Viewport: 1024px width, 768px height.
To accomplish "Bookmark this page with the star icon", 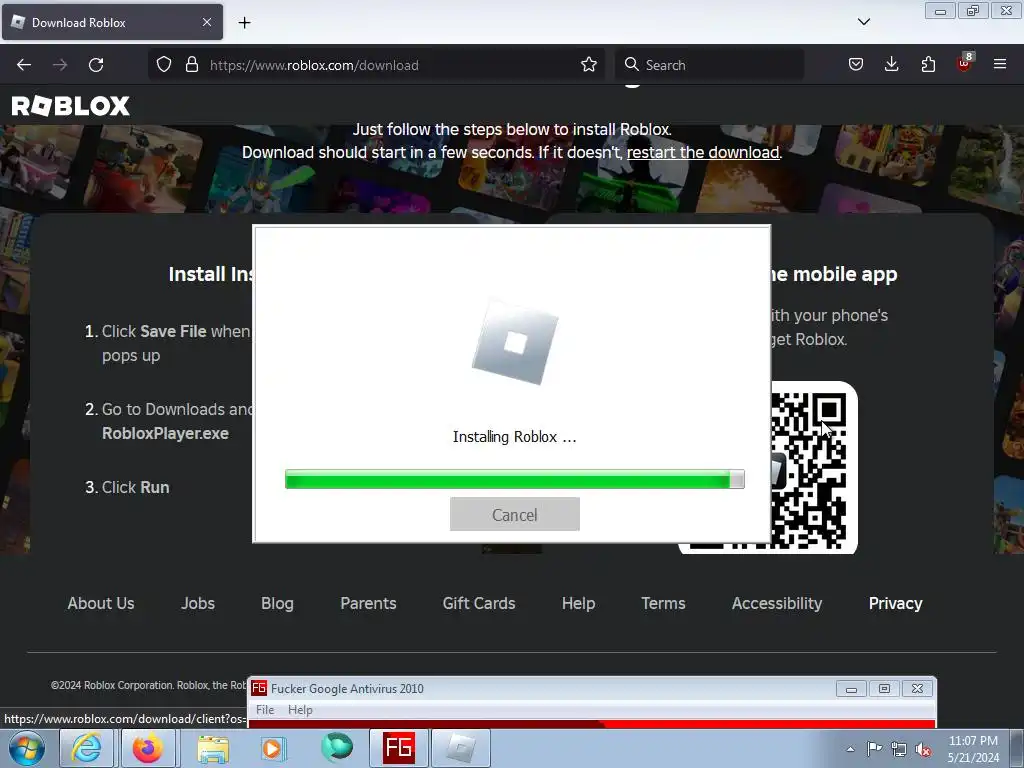I will point(588,65).
